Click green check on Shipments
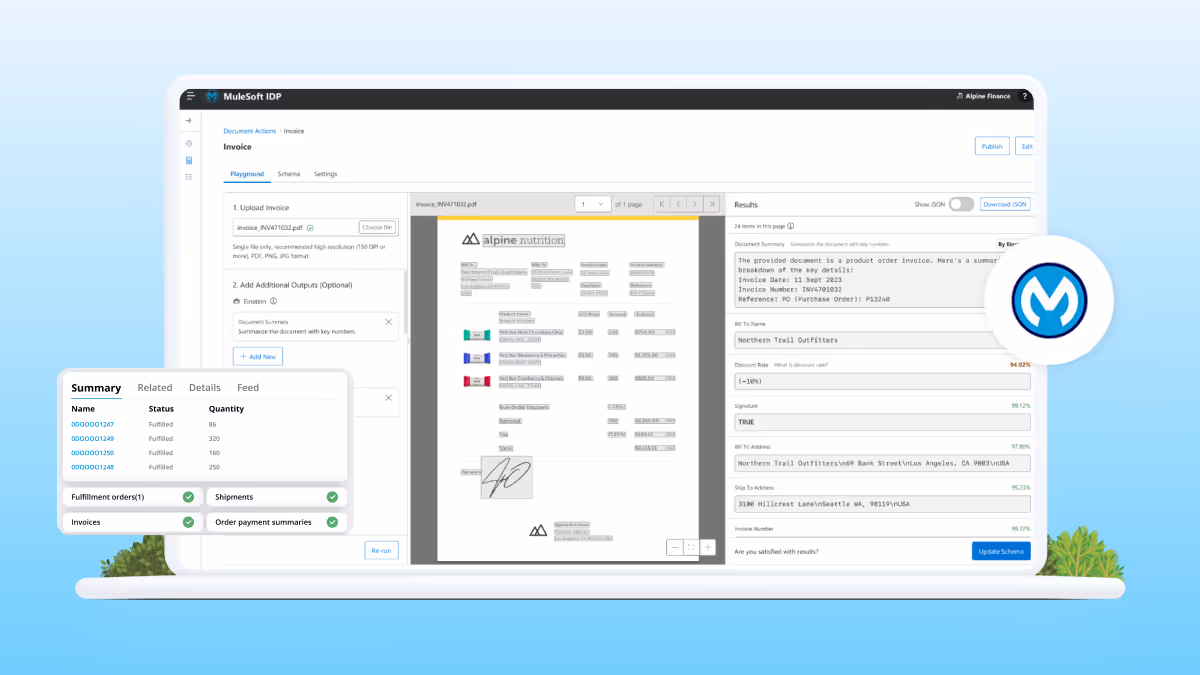 click(x=332, y=497)
